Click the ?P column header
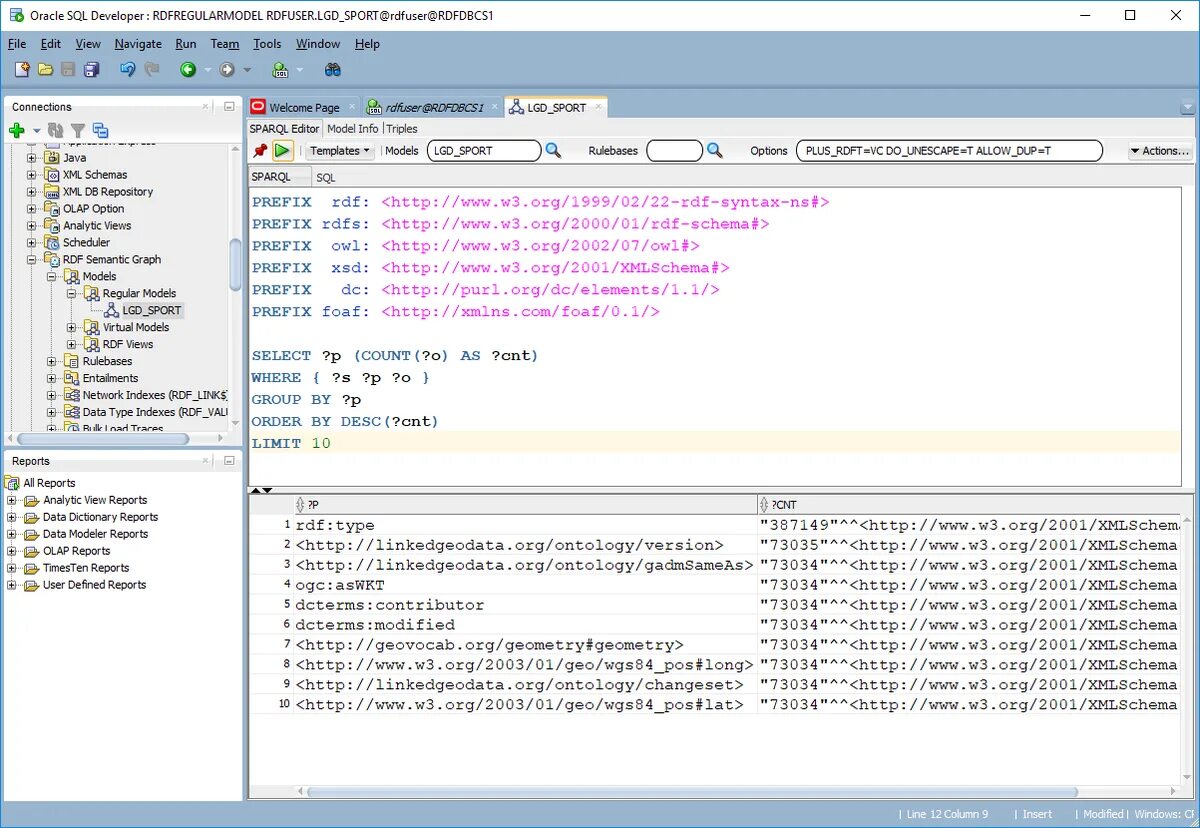The image size is (1200, 828). click(x=525, y=505)
